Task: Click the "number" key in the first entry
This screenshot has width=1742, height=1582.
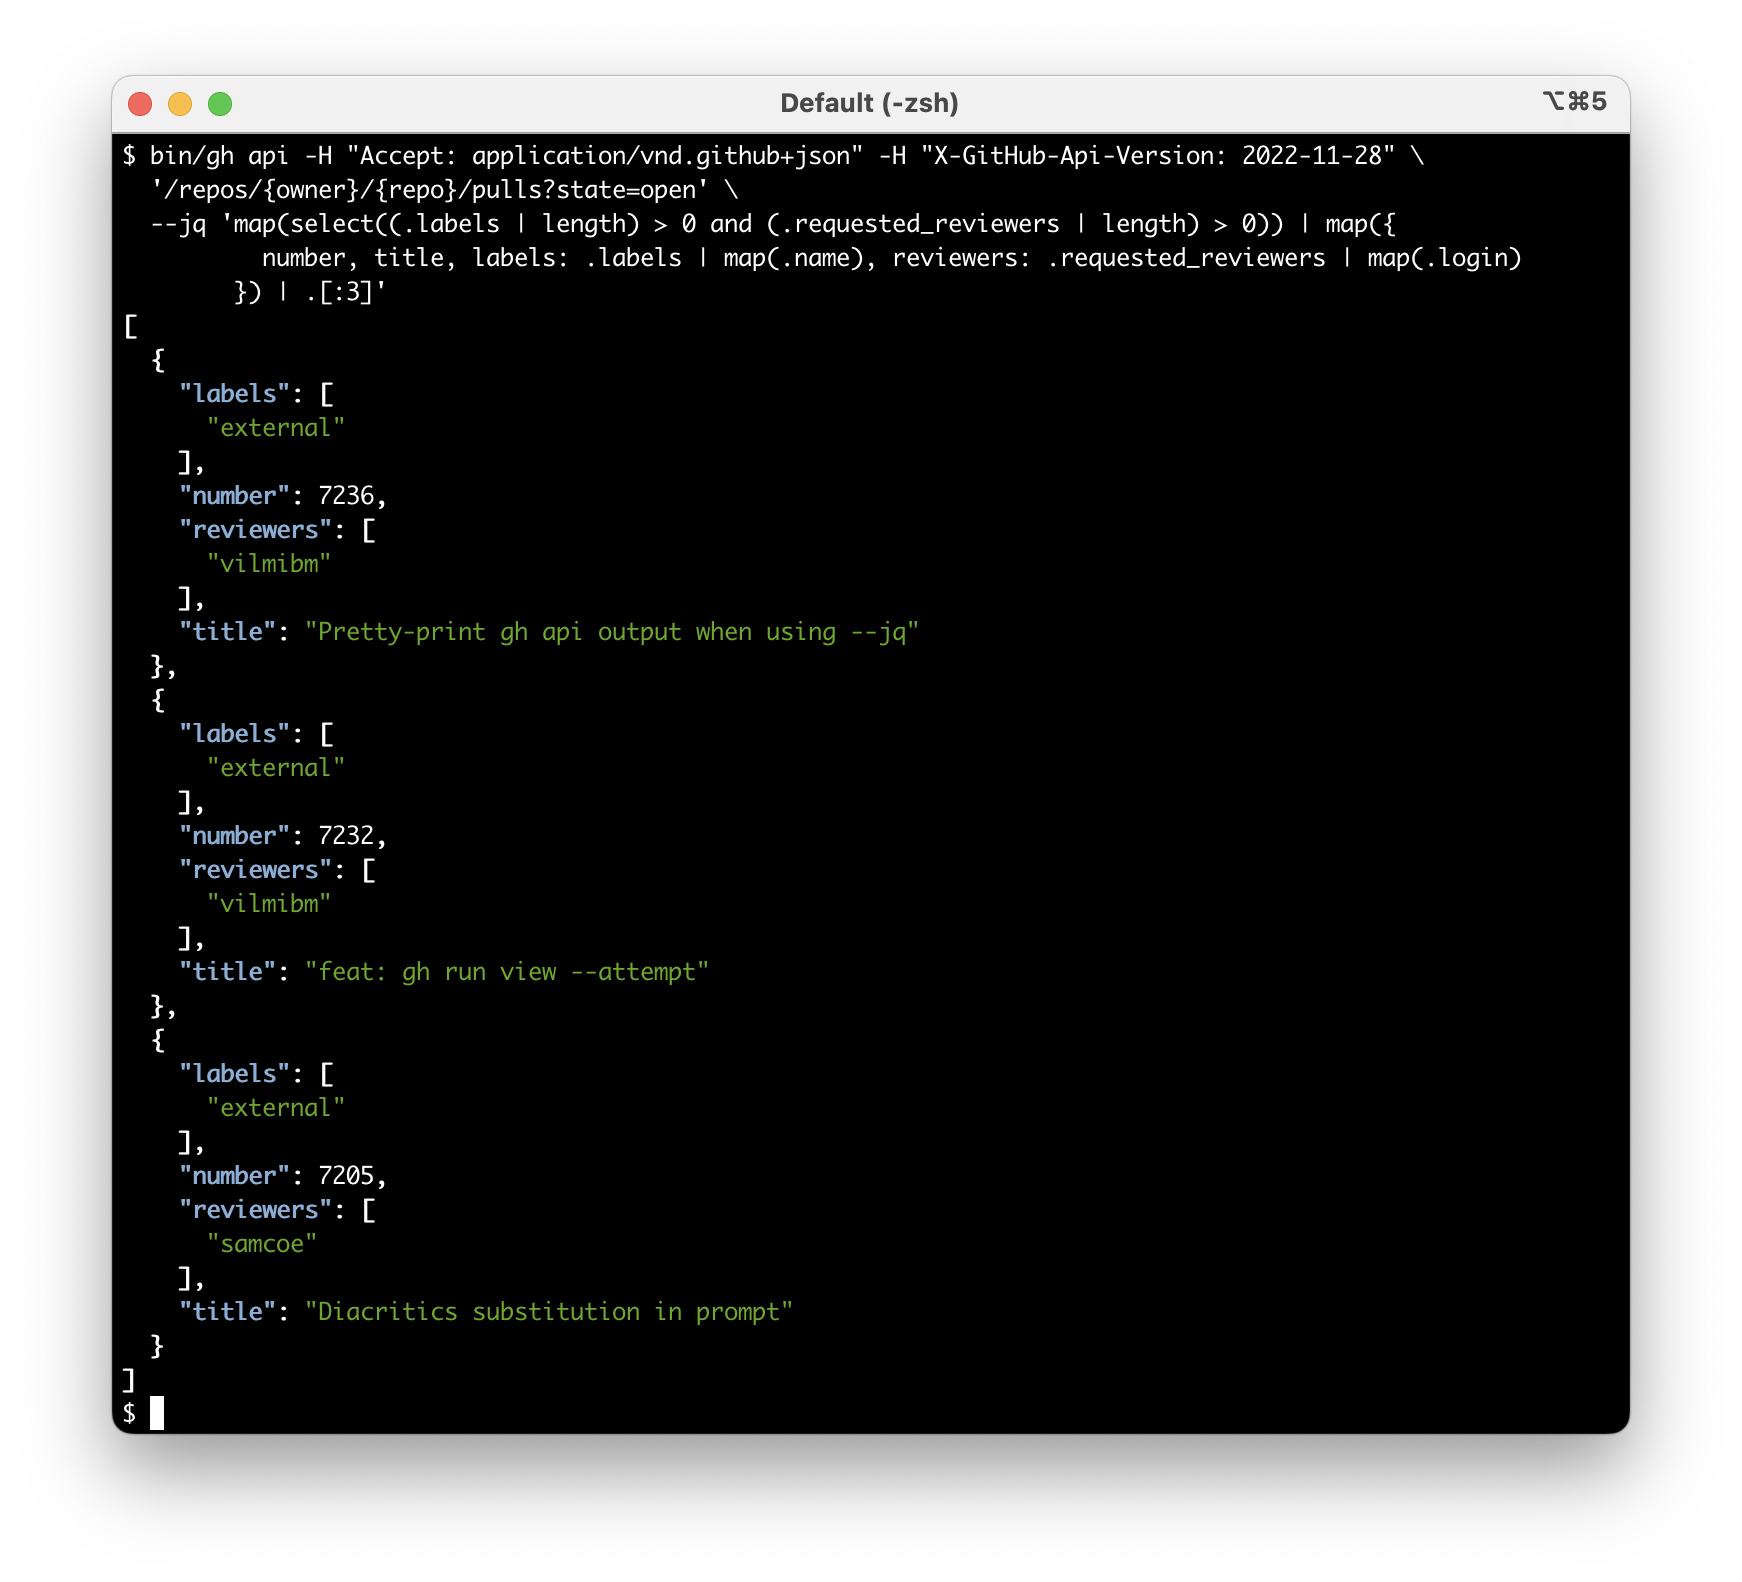Action: click(234, 496)
